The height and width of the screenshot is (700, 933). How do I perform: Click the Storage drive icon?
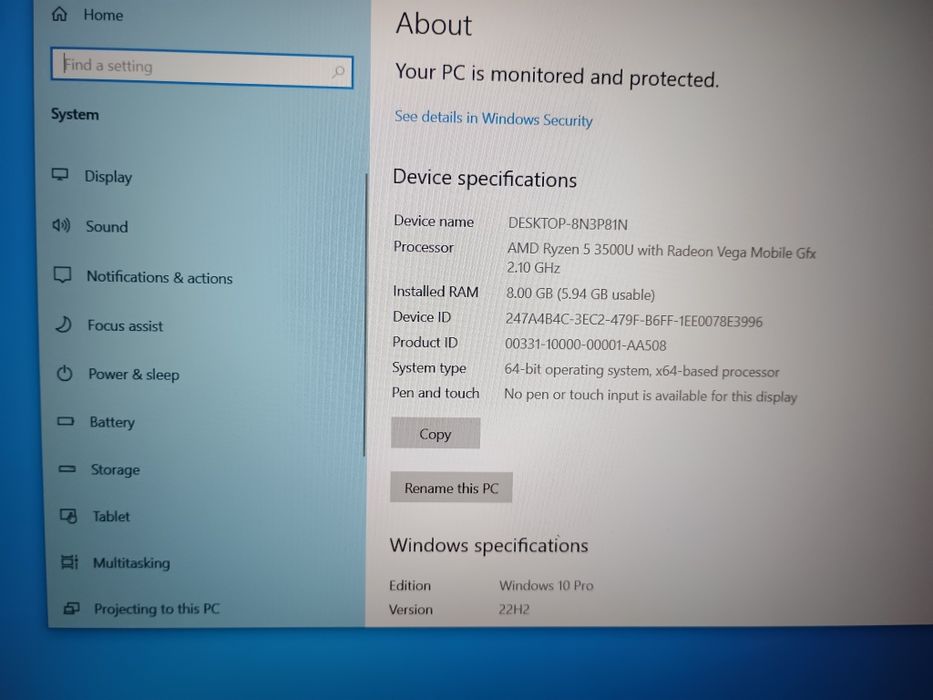coord(67,469)
